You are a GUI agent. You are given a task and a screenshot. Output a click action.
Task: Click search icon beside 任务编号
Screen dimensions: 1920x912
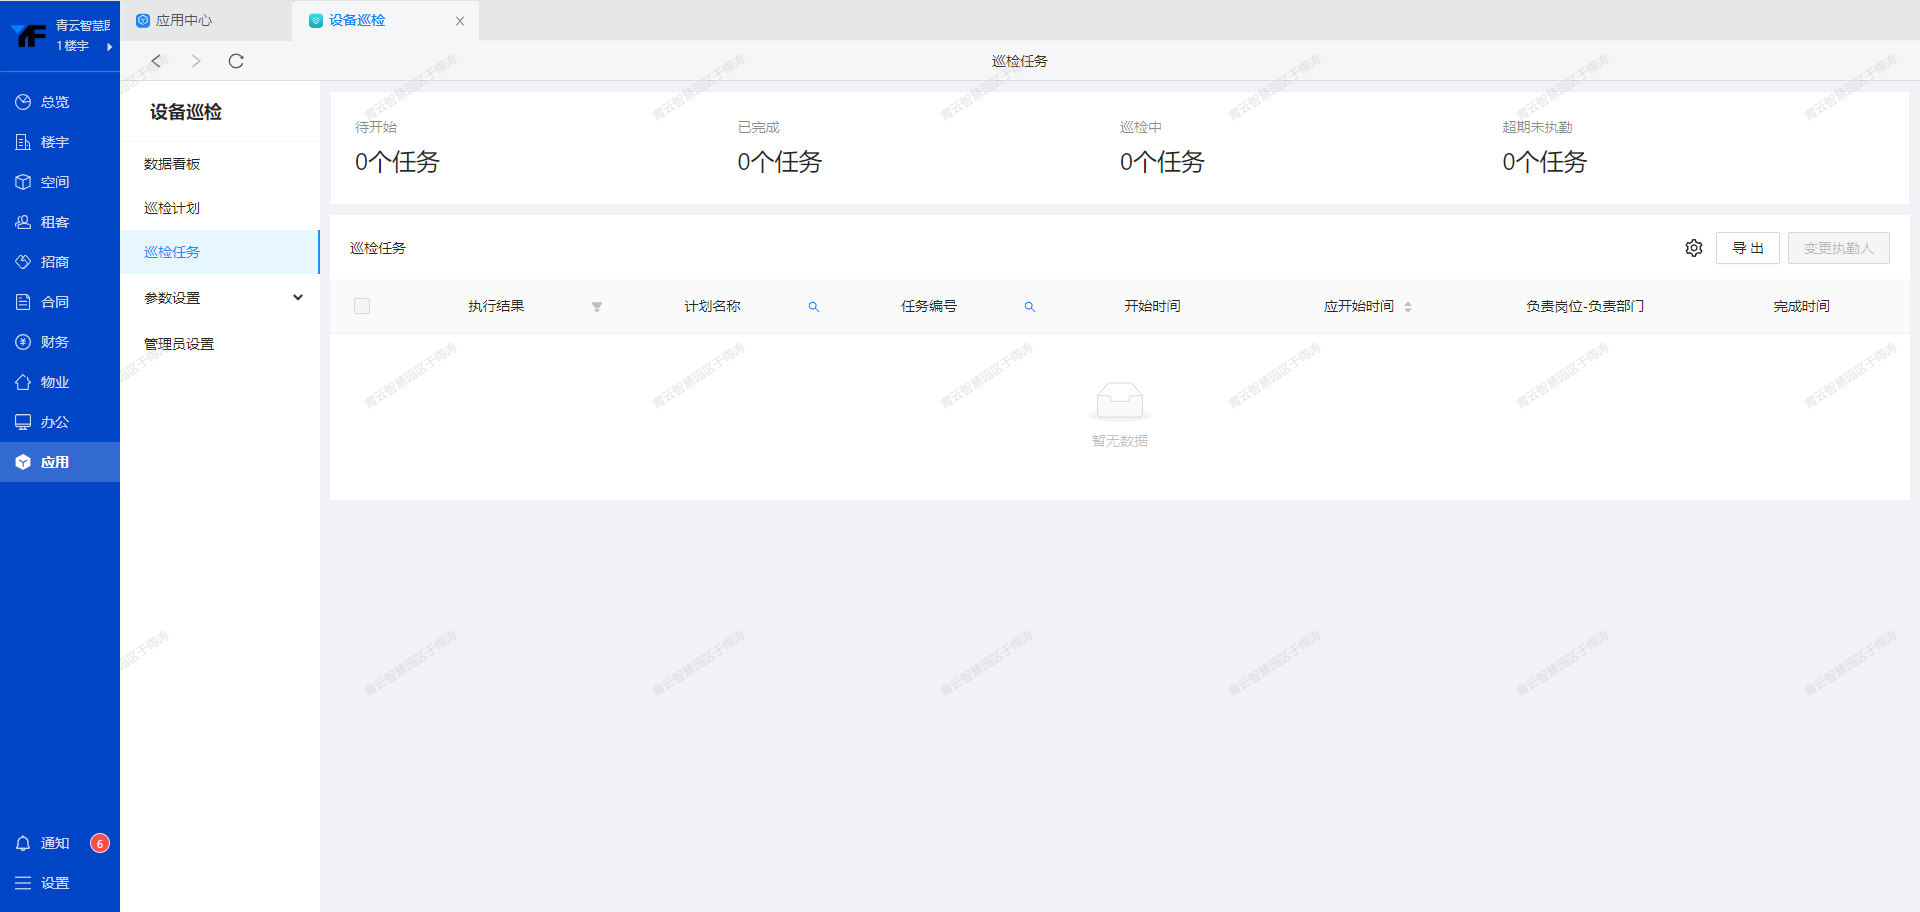(x=1029, y=307)
